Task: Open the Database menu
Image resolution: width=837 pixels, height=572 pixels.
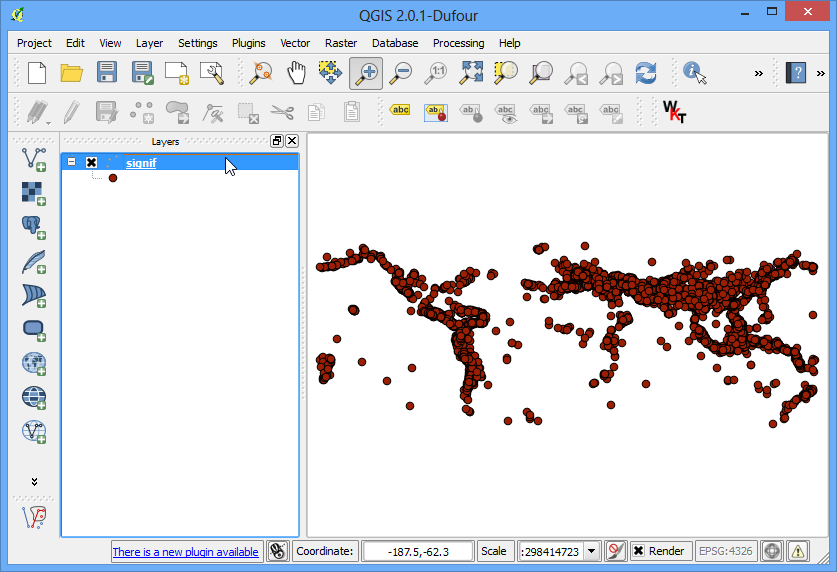Action: coord(395,43)
